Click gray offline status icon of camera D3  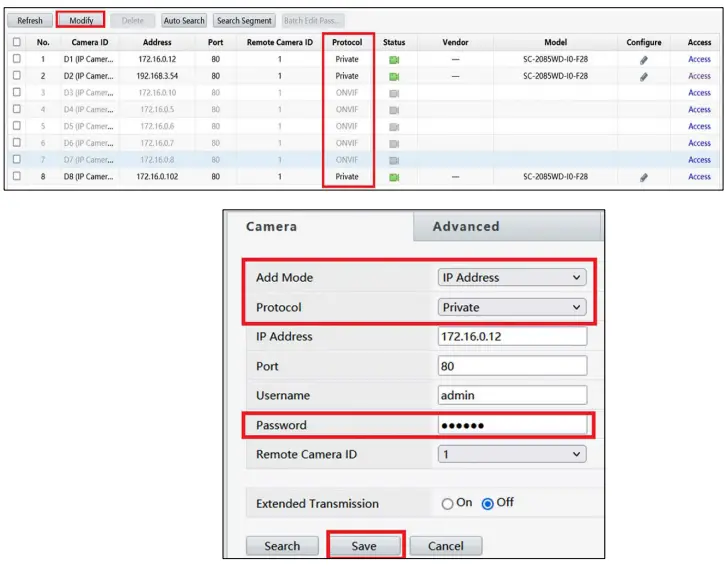(x=394, y=93)
